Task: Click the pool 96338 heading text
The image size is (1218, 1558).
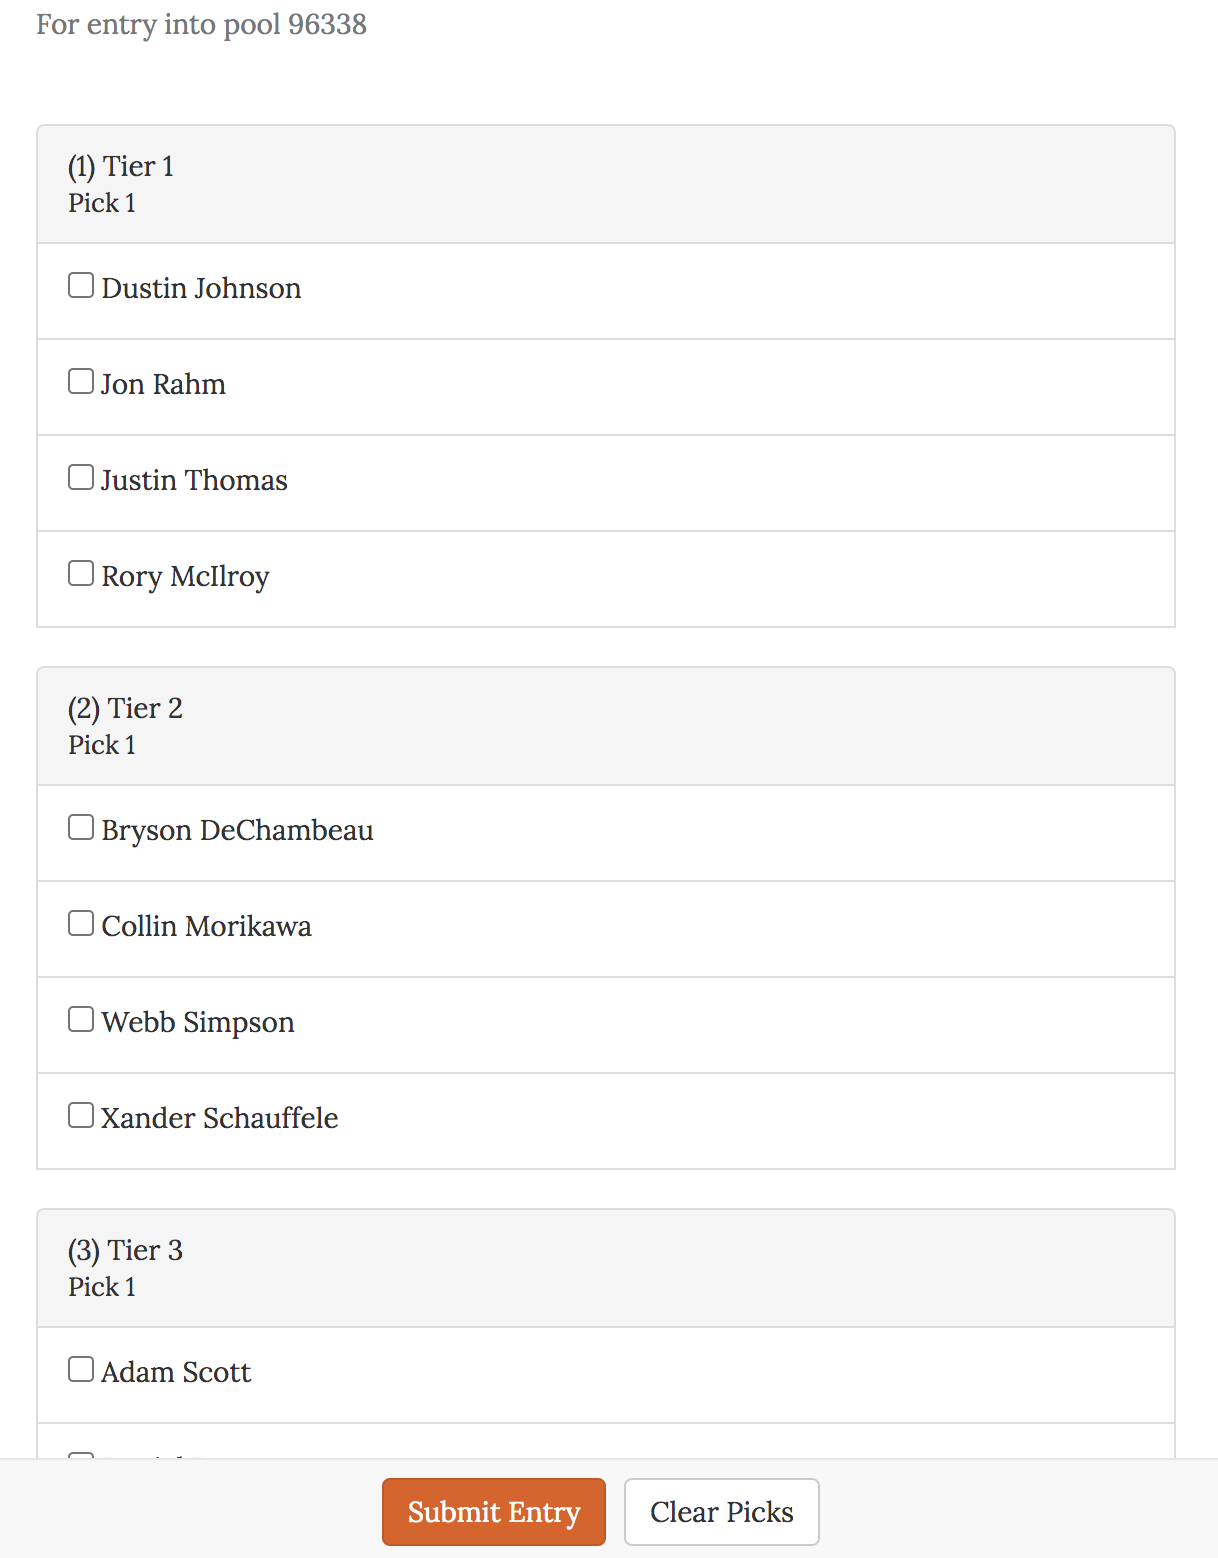Action: coord(202,24)
